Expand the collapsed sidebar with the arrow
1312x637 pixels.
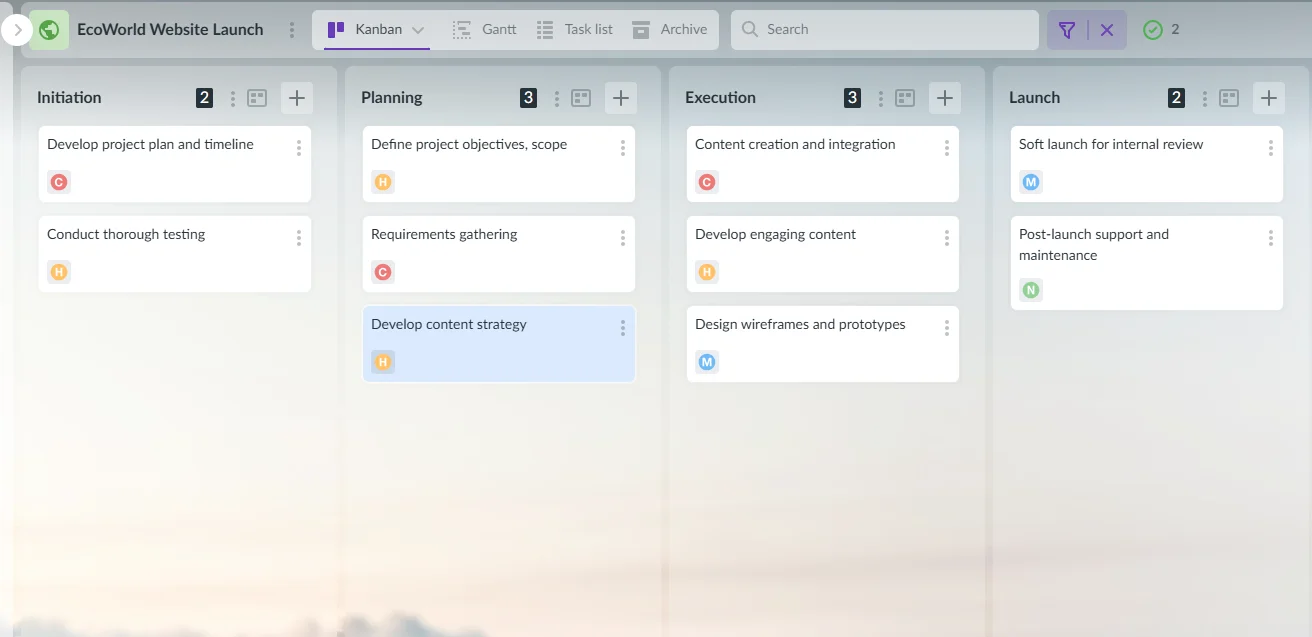[x=17, y=30]
